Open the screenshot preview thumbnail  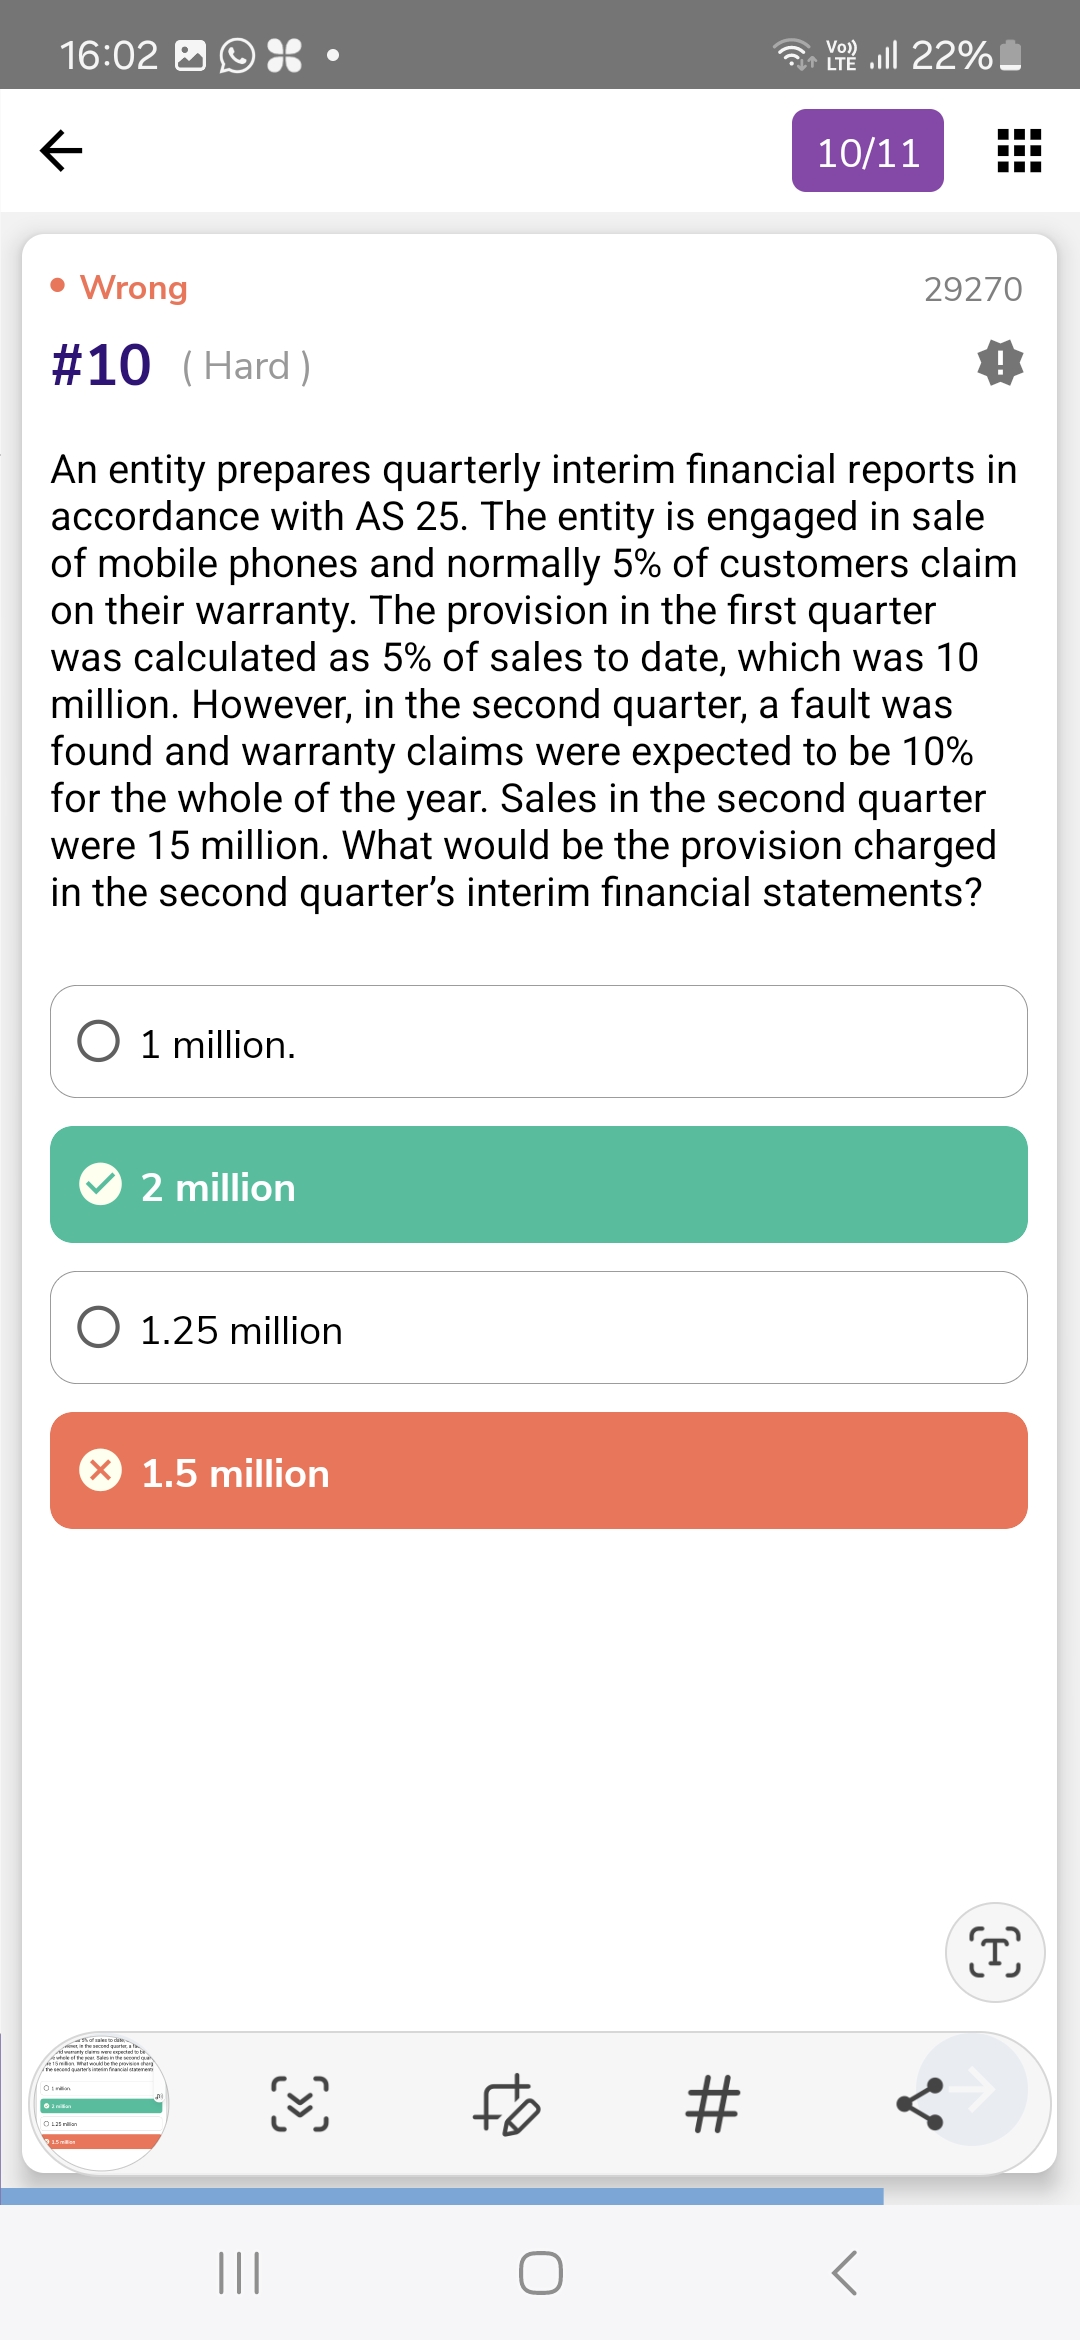[x=100, y=2102]
